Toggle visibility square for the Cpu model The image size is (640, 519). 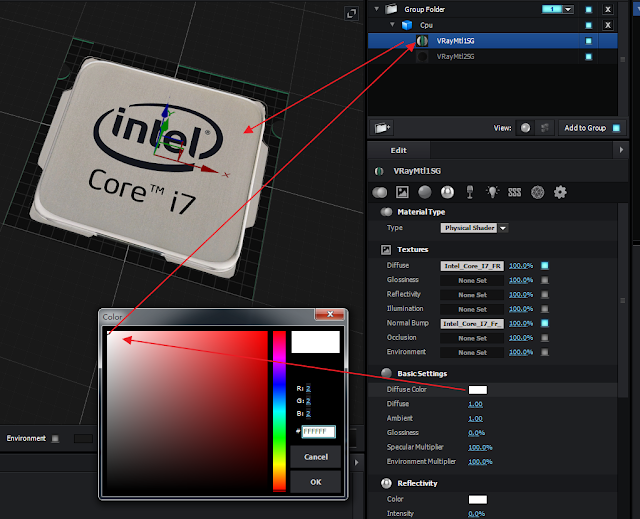tap(589, 25)
